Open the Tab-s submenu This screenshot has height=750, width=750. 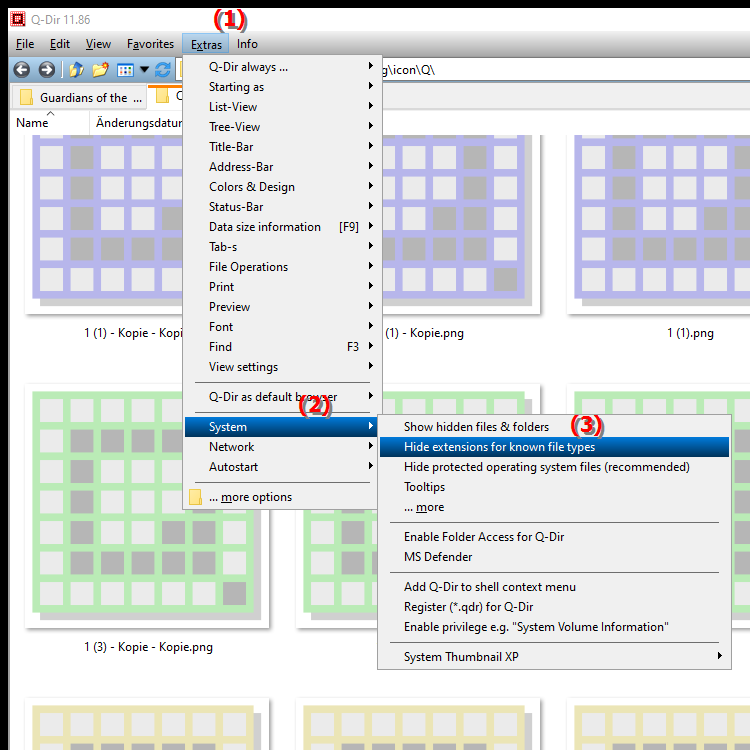click(x=284, y=247)
